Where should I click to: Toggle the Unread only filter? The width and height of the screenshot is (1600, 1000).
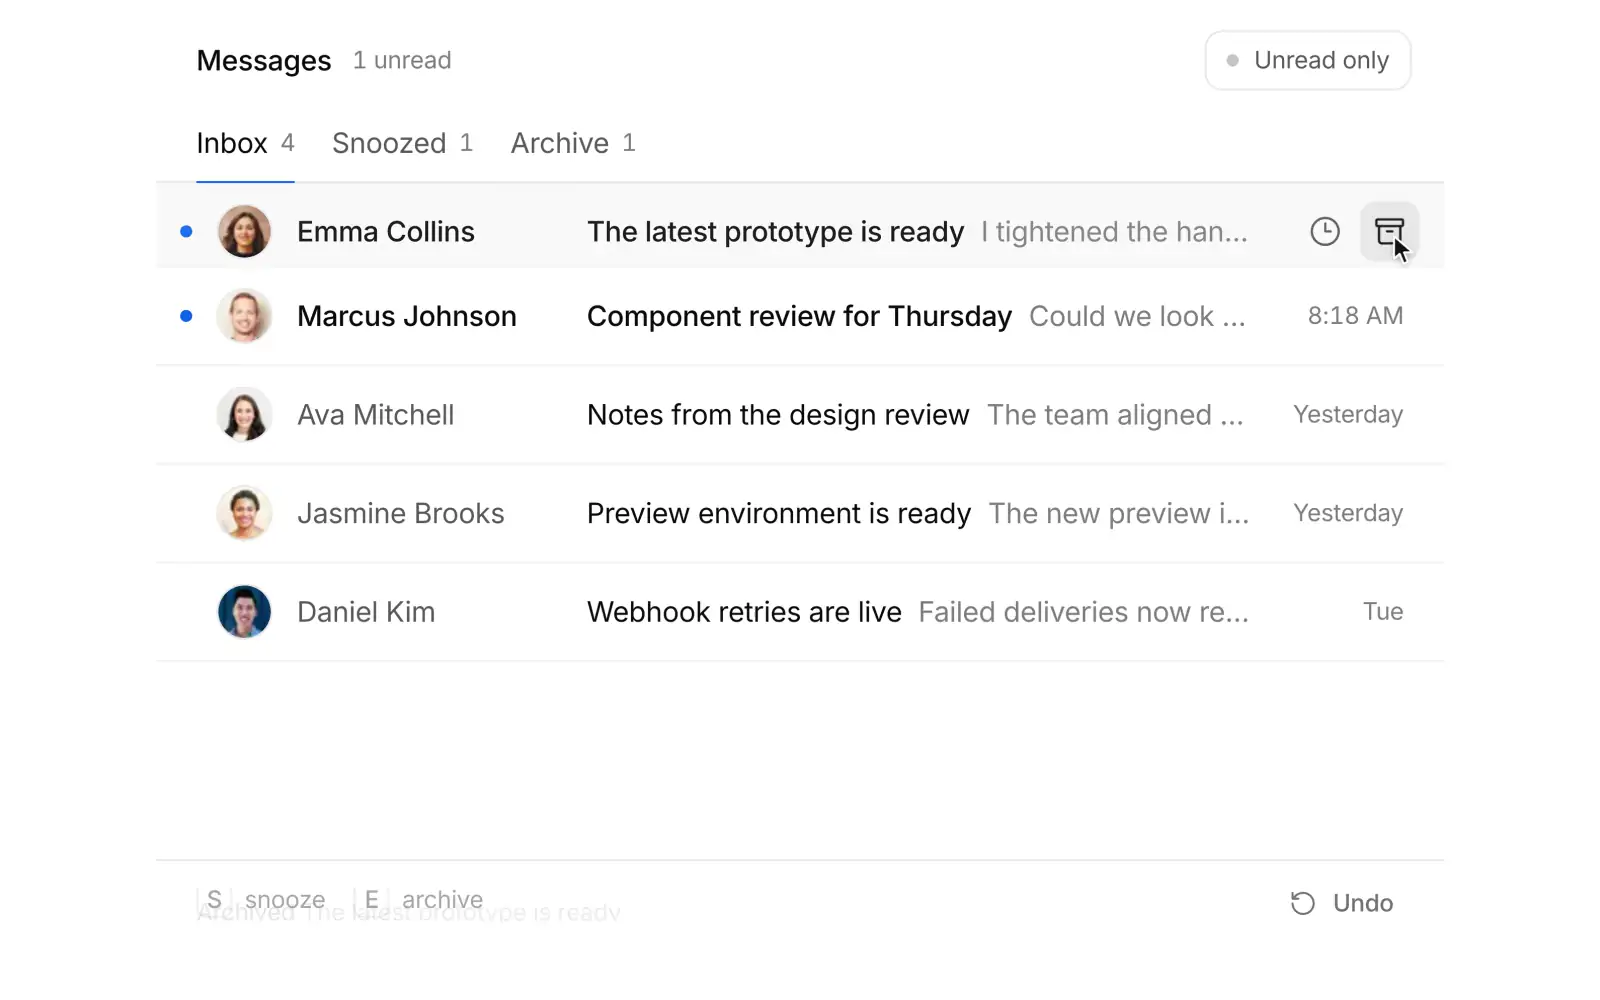(x=1308, y=60)
